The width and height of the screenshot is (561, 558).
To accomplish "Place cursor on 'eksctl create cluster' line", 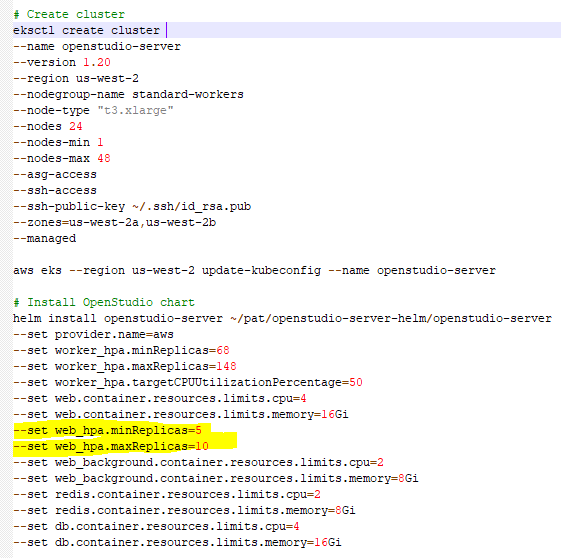I will pyautogui.click(x=87, y=30).
